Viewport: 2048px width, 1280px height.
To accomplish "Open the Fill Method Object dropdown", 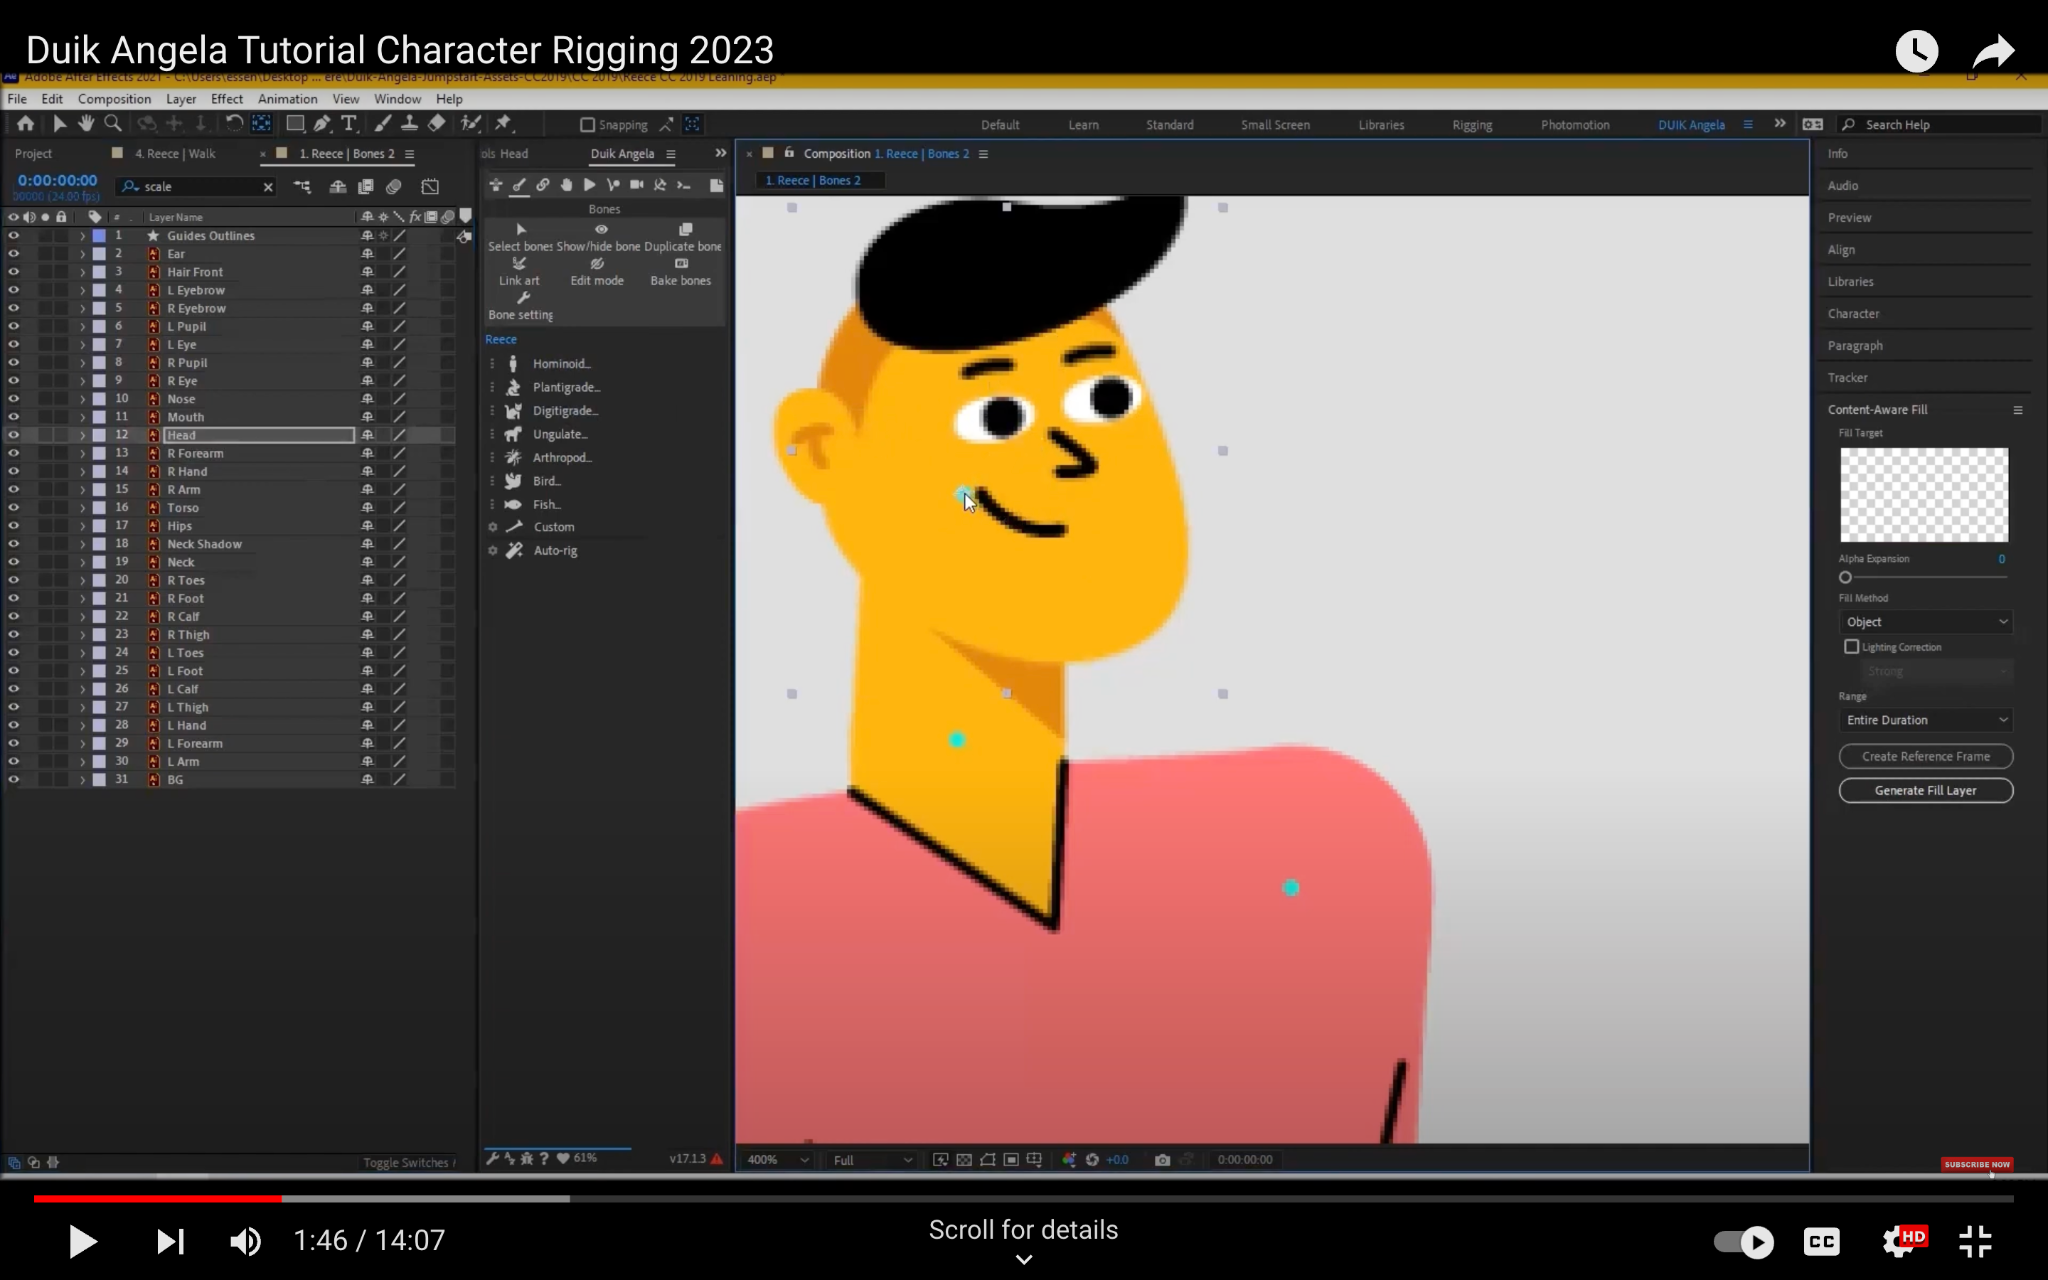I will (x=1926, y=622).
